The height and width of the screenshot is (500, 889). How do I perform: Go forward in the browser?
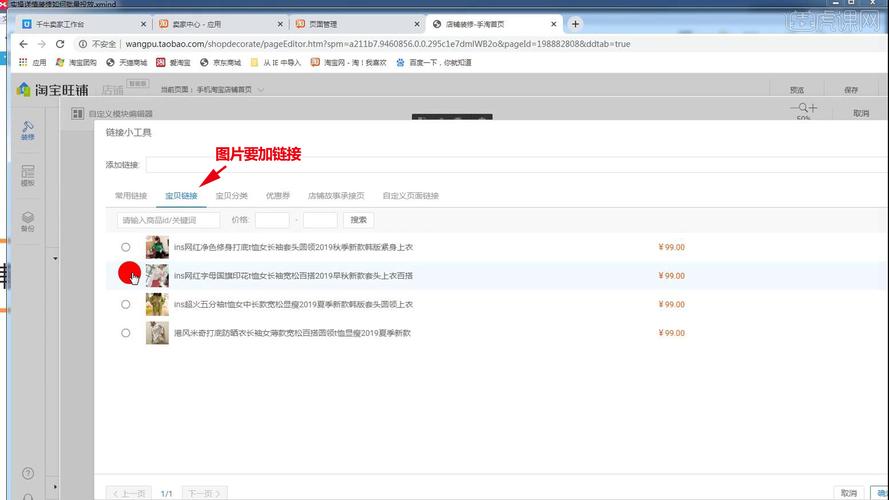tap(41, 44)
